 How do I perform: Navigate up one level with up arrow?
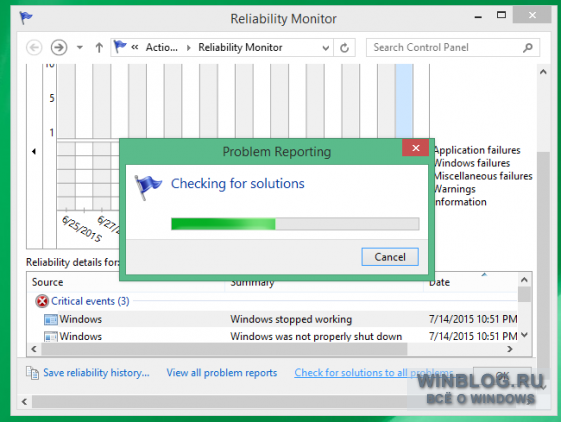tap(99, 48)
